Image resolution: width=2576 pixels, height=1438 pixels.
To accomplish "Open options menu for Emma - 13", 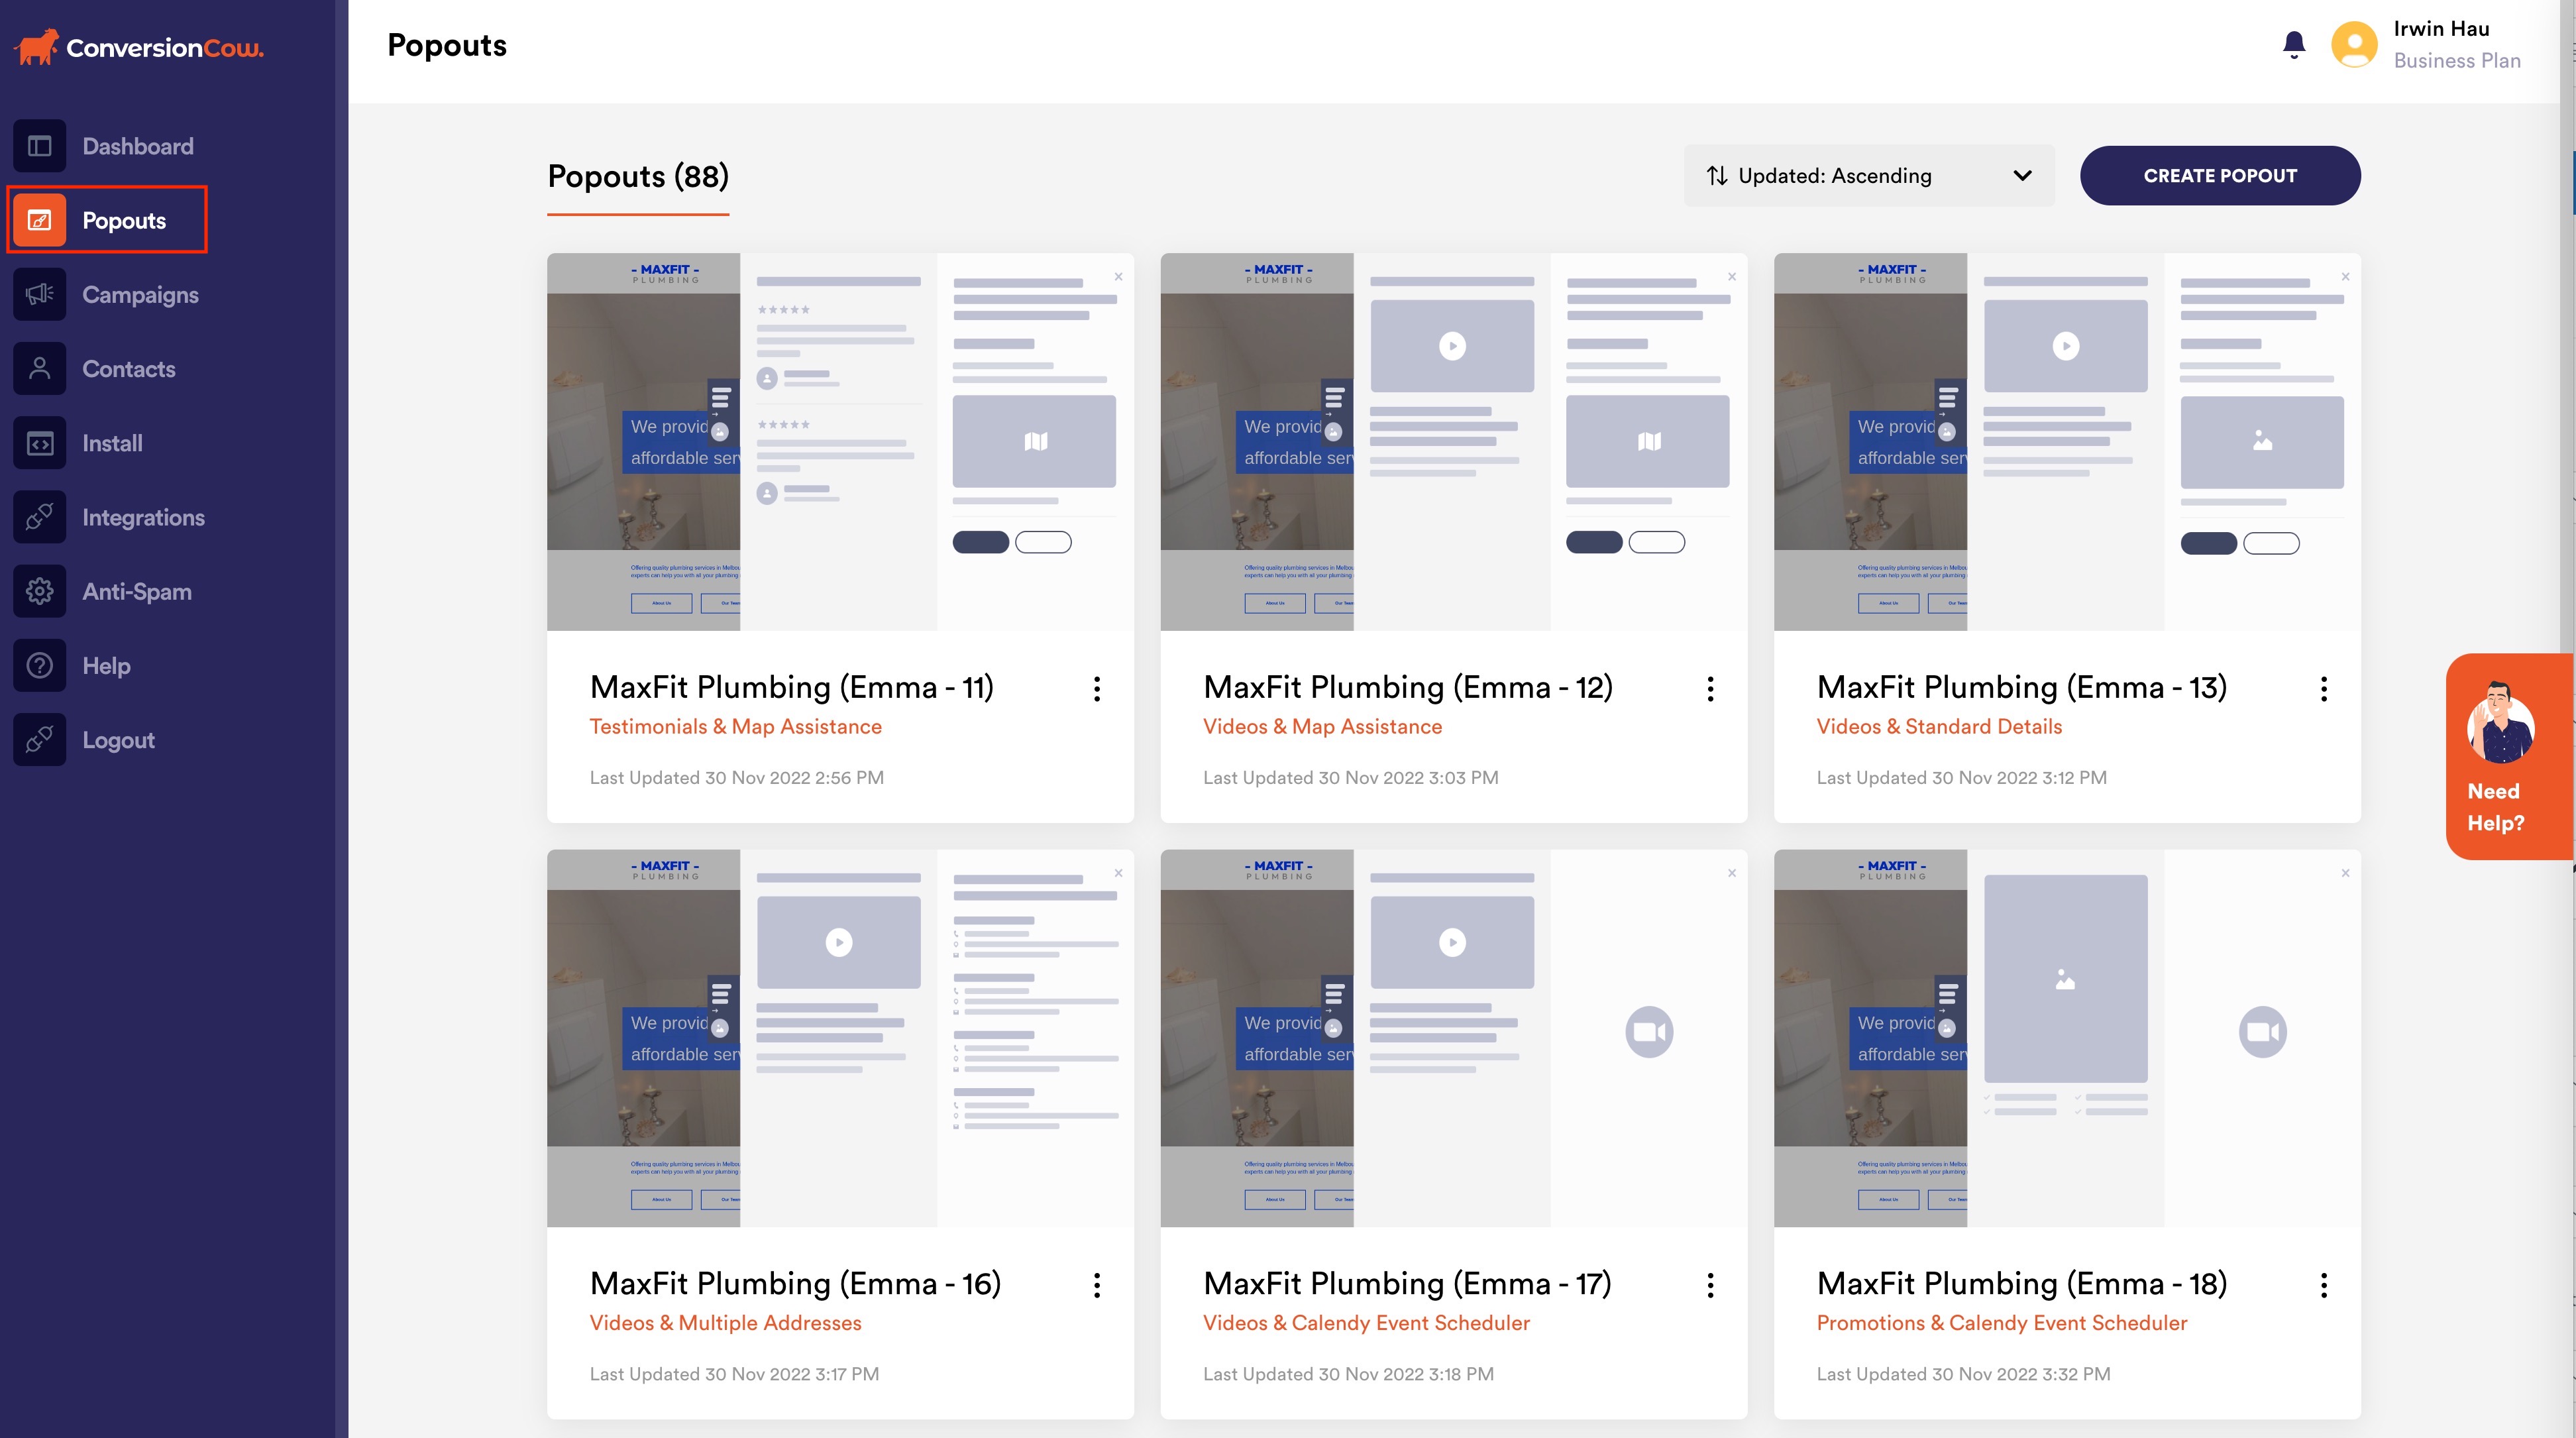I will tap(2324, 689).
